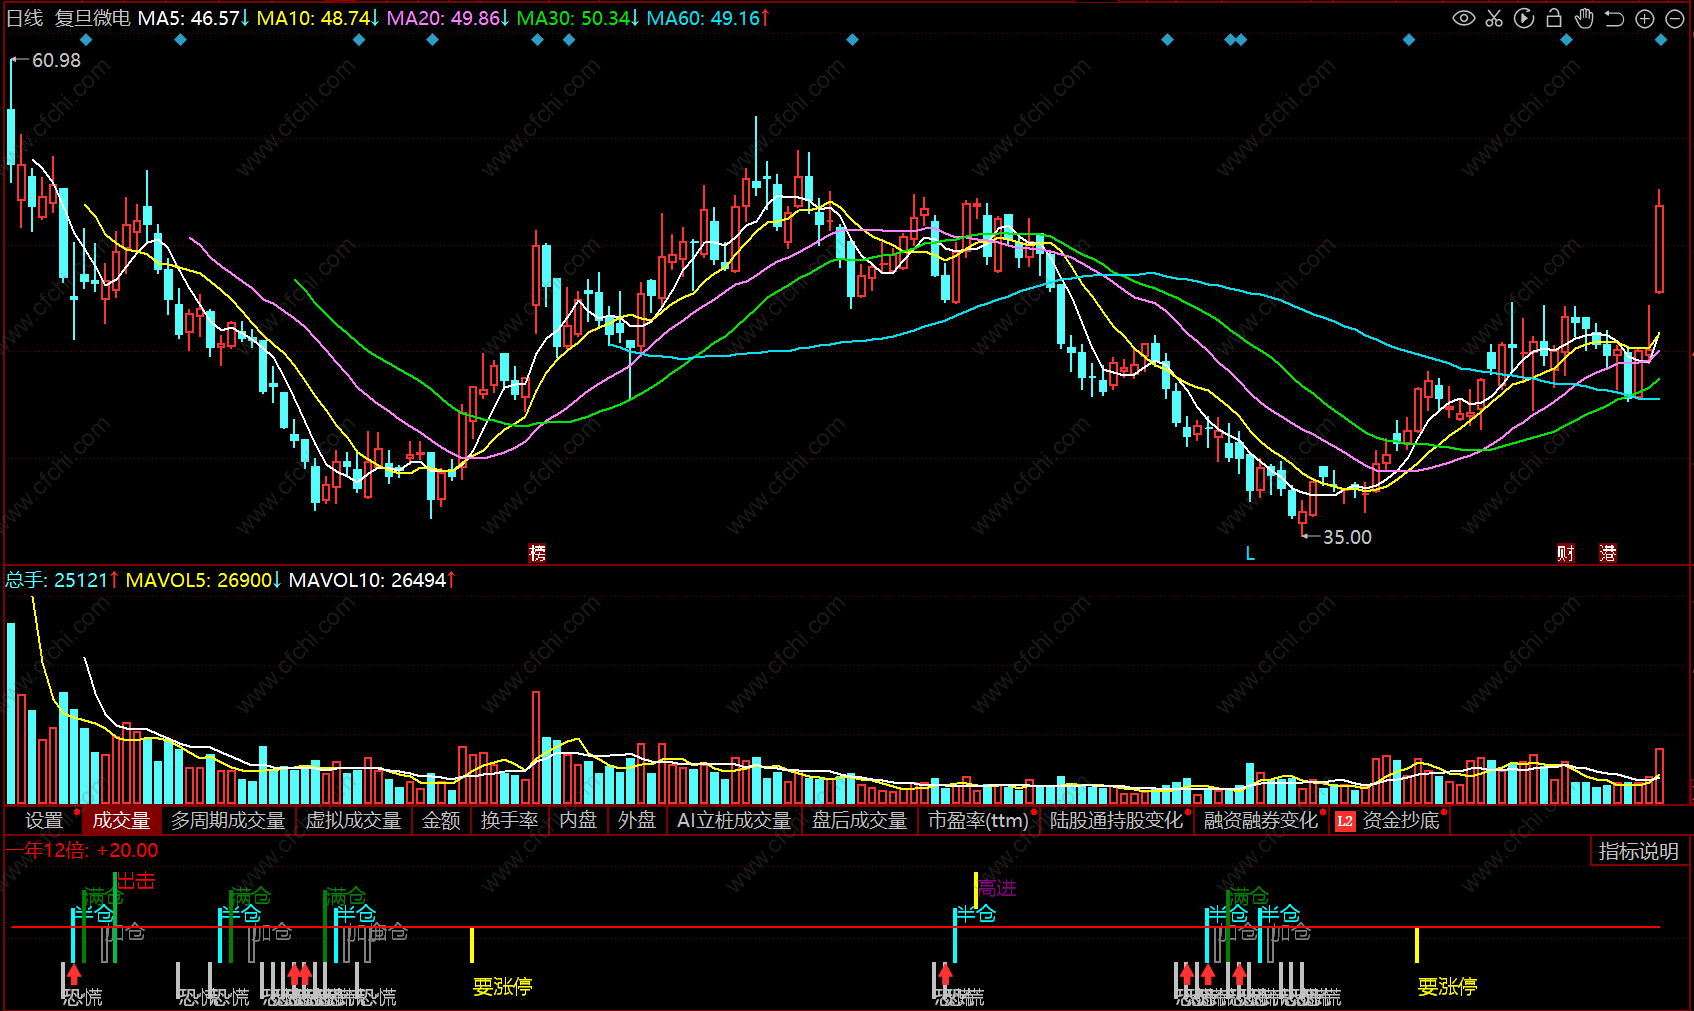Click the undo back arrow icon

[1614, 18]
